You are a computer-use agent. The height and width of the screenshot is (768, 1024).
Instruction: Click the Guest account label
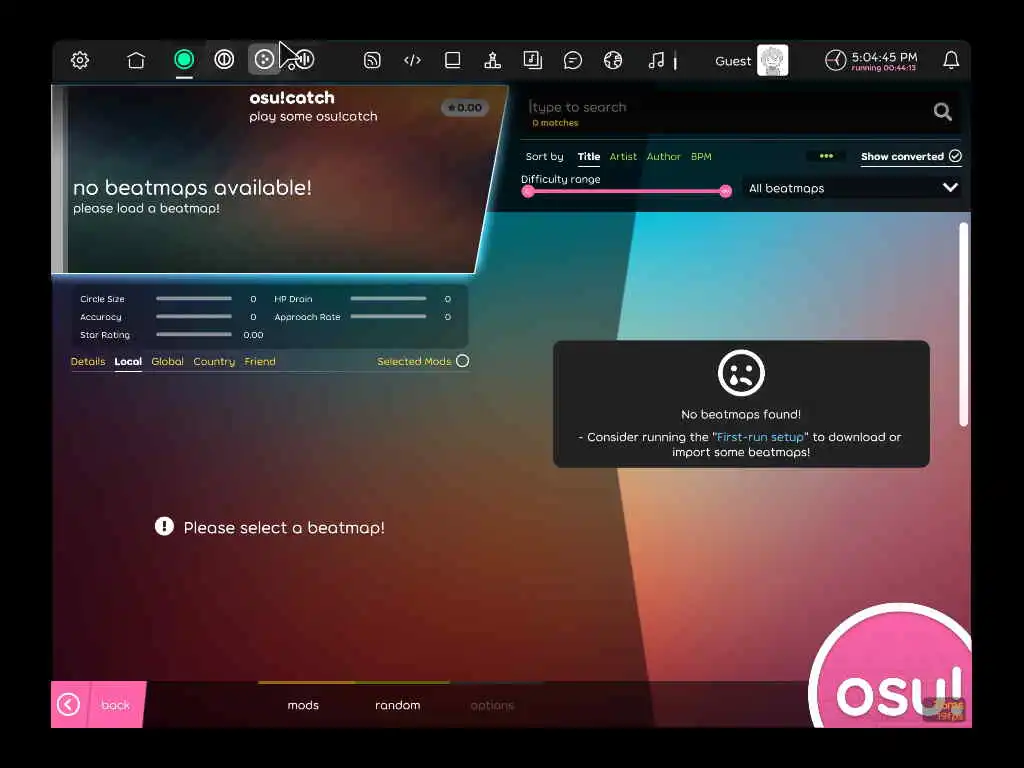point(733,61)
